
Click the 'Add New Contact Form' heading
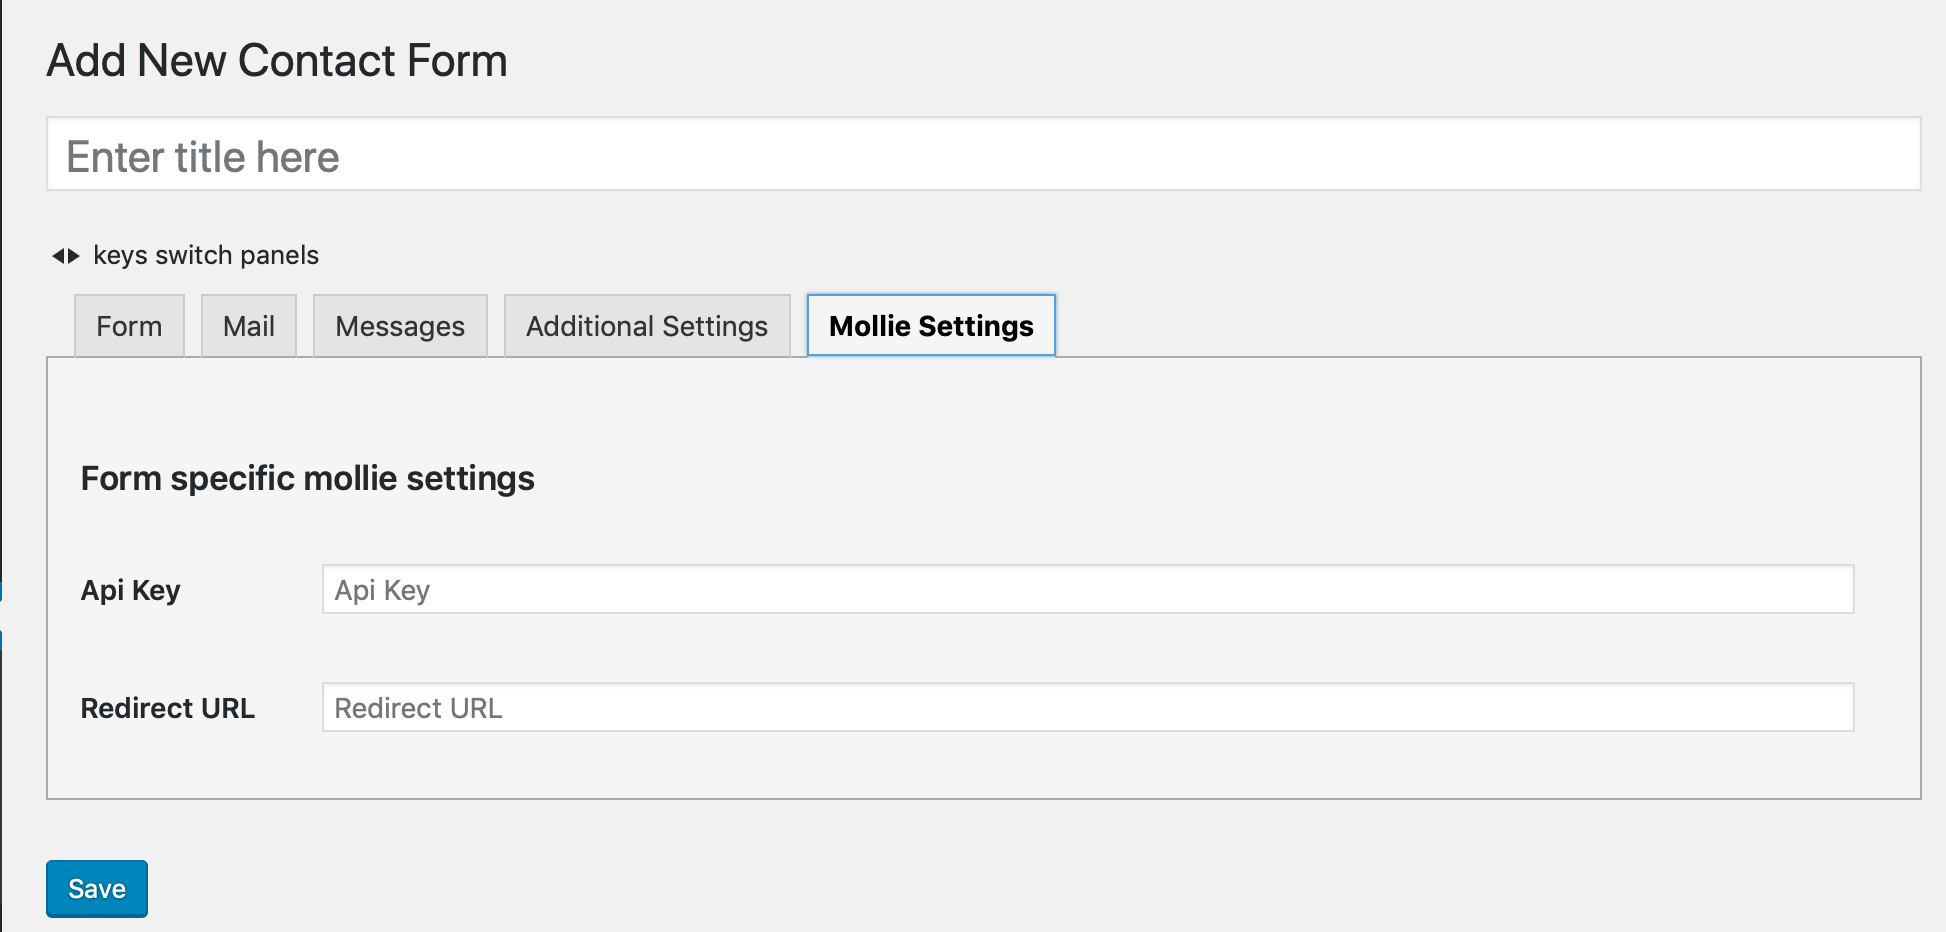(277, 61)
